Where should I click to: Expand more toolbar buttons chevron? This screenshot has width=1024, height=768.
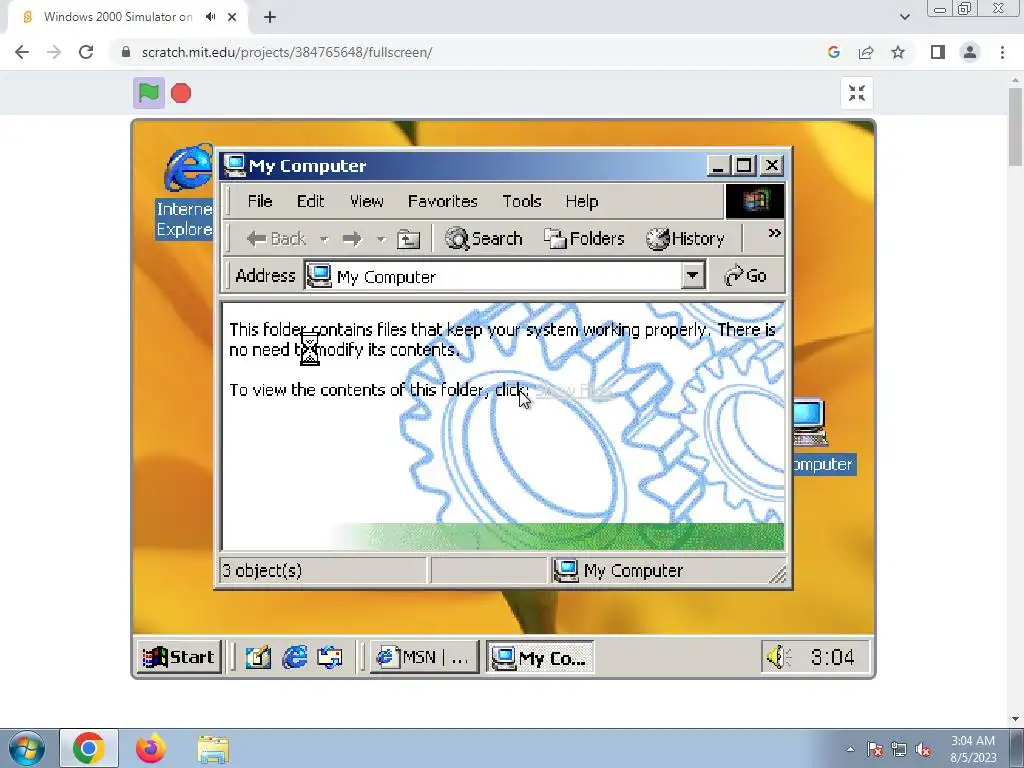(x=775, y=233)
